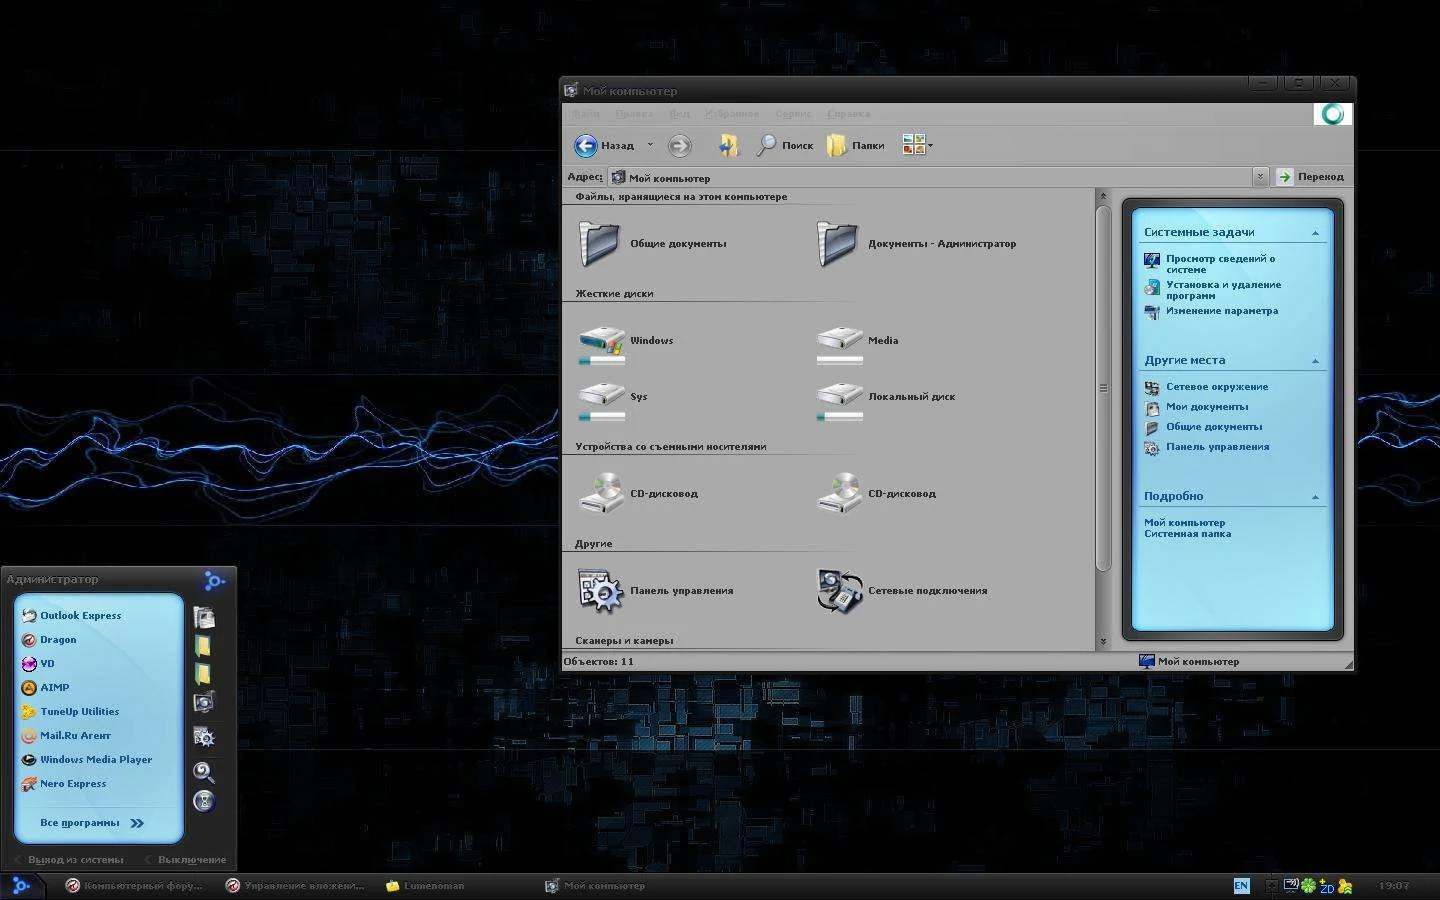Click the file list vertical scrollbar
This screenshot has height=900, width=1440.
coord(1103,388)
